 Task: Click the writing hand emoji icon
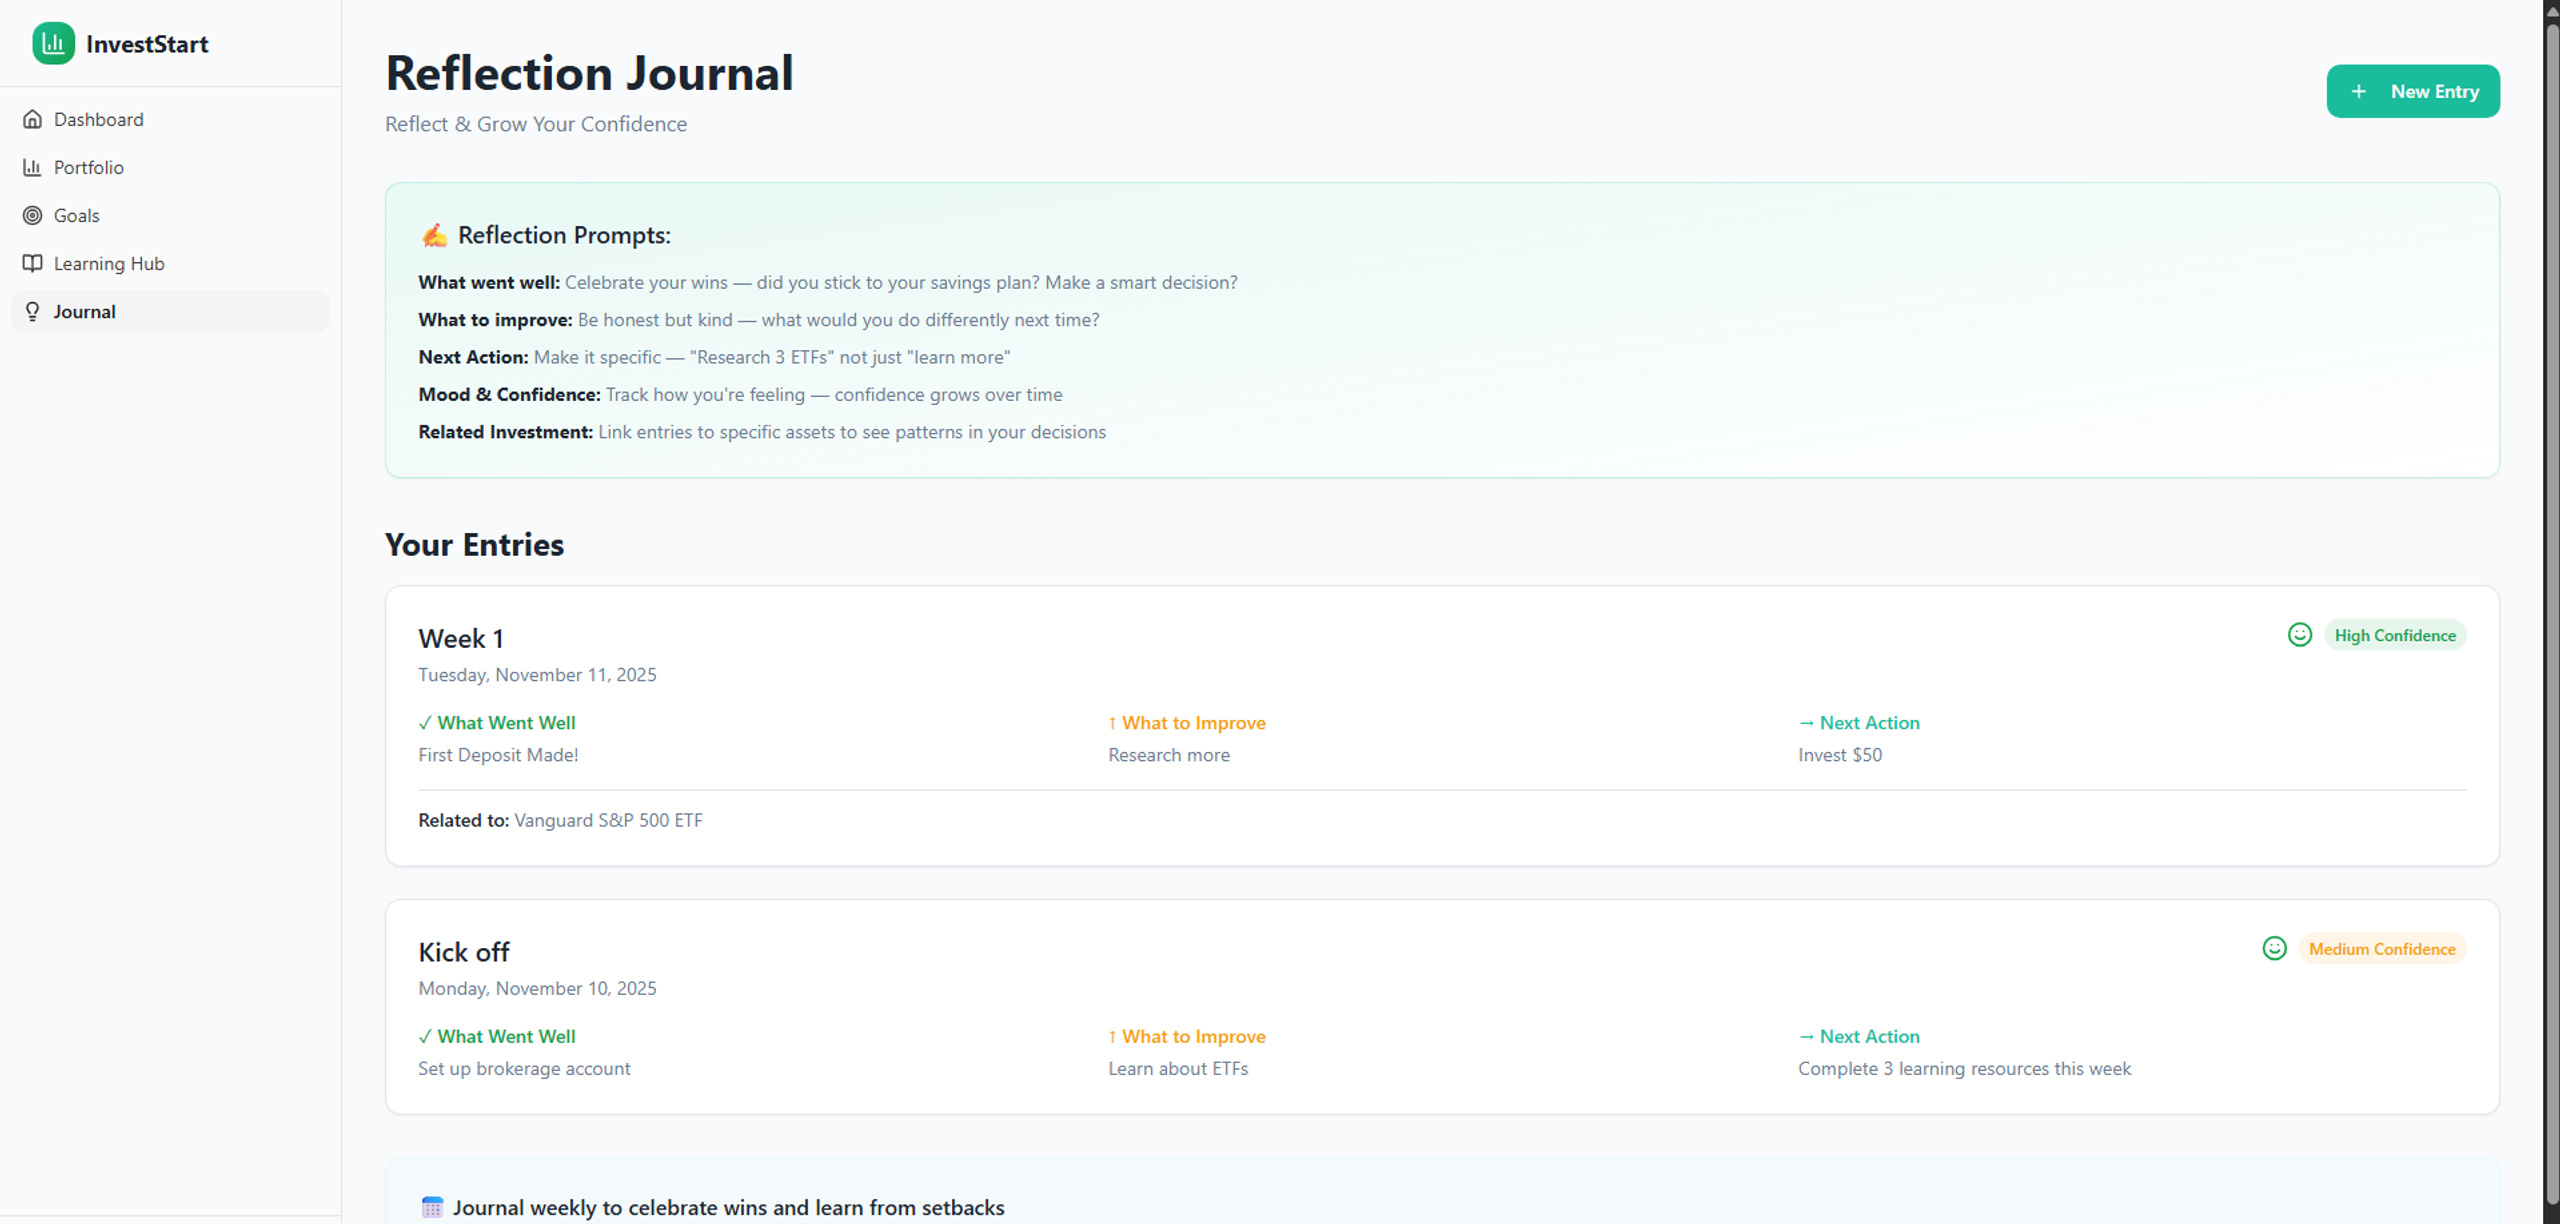(x=434, y=235)
